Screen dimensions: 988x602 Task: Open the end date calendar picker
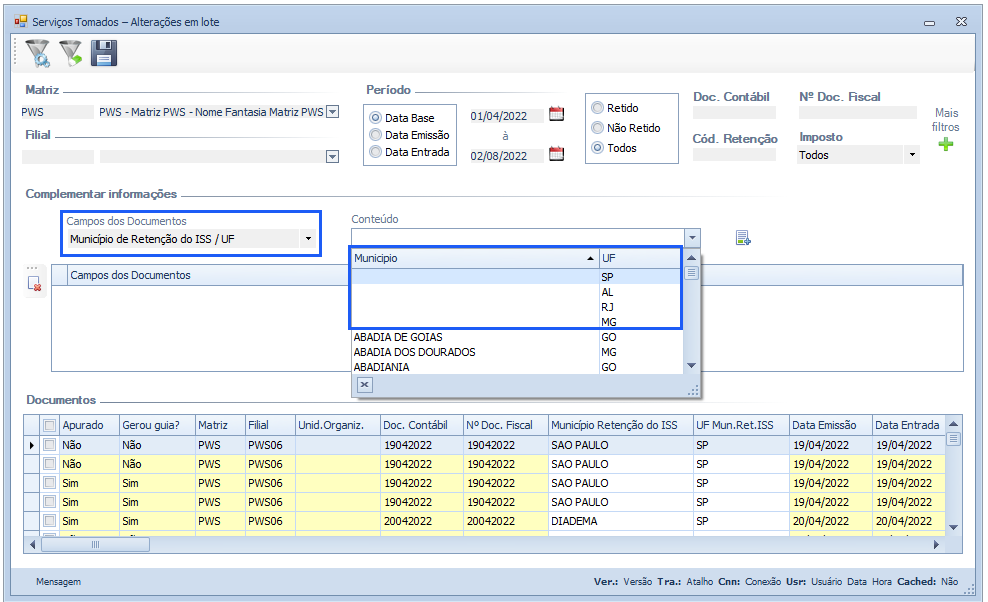tap(557, 154)
